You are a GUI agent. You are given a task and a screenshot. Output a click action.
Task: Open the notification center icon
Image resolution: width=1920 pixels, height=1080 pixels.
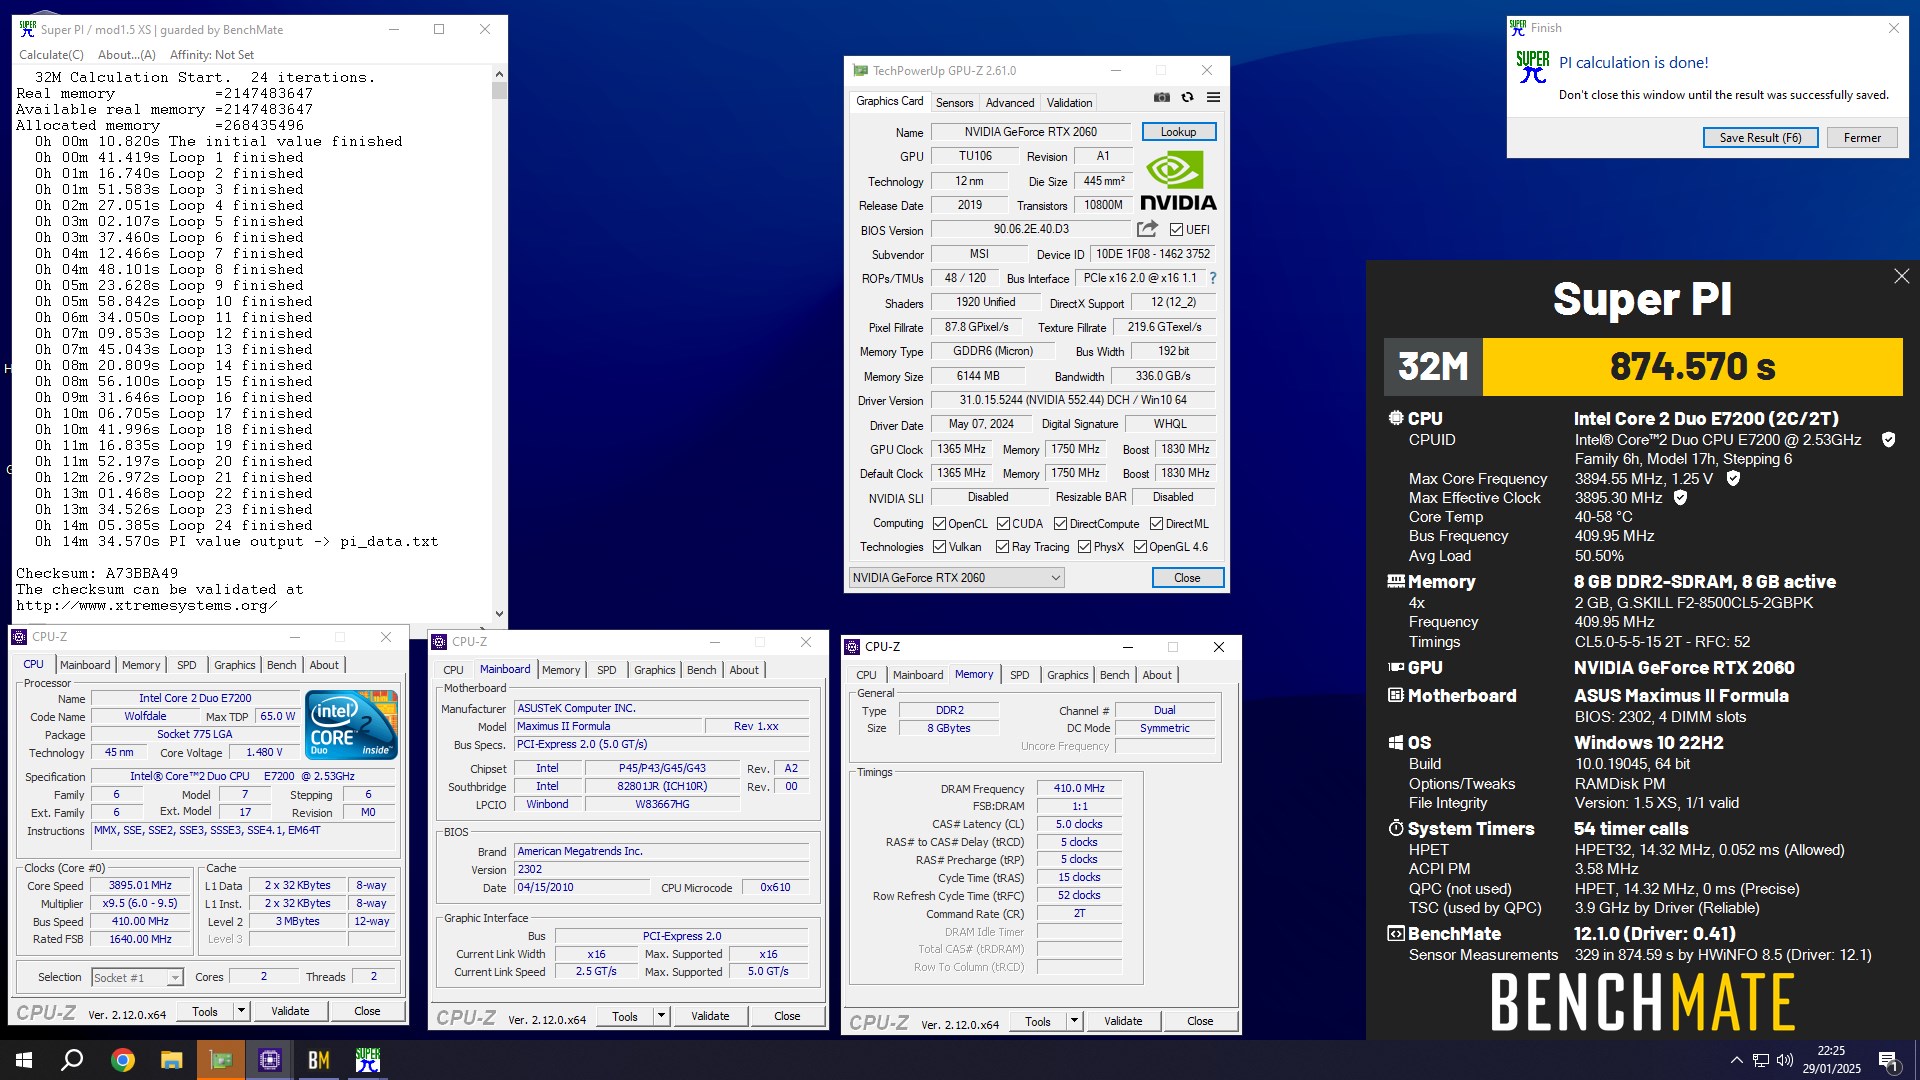coord(1889,1061)
